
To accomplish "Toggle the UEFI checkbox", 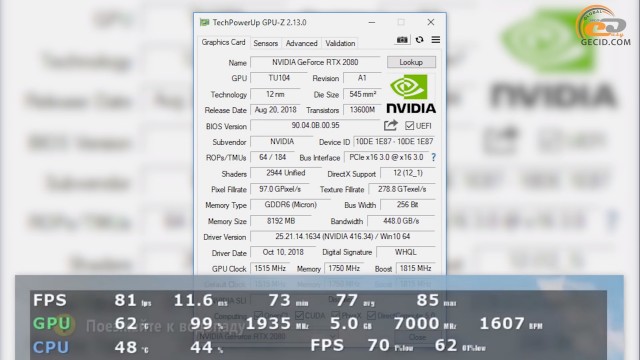I will coord(409,126).
